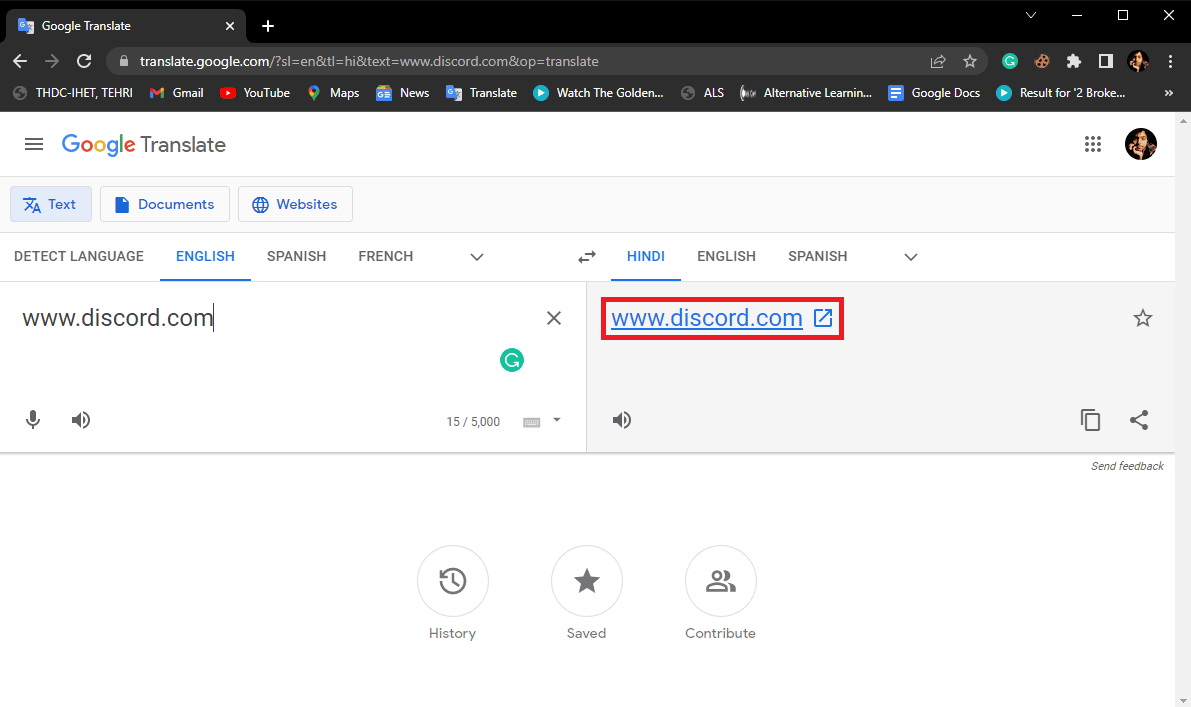Click the address bar URL
Image resolution: width=1191 pixels, height=707 pixels.
369,62
